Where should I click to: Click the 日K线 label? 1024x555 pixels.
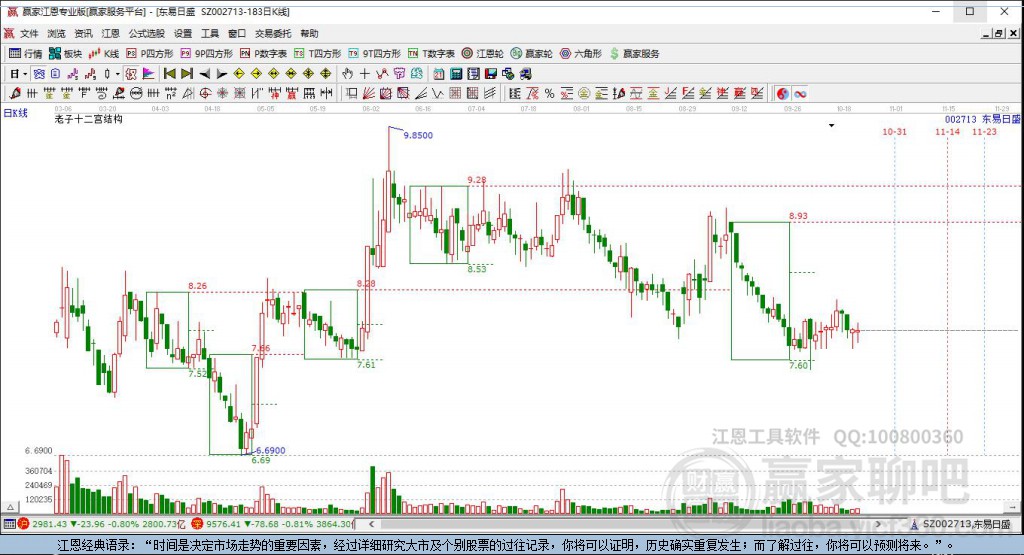tap(16, 113)
